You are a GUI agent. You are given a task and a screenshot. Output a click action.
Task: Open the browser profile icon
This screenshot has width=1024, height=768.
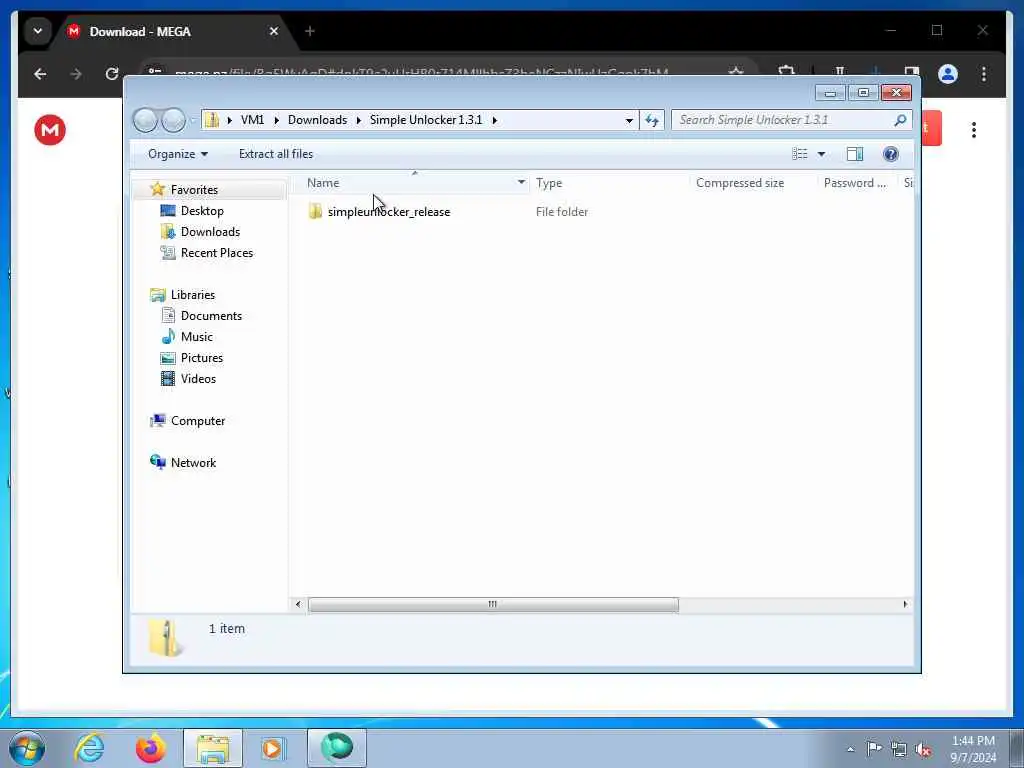[948, 74]
